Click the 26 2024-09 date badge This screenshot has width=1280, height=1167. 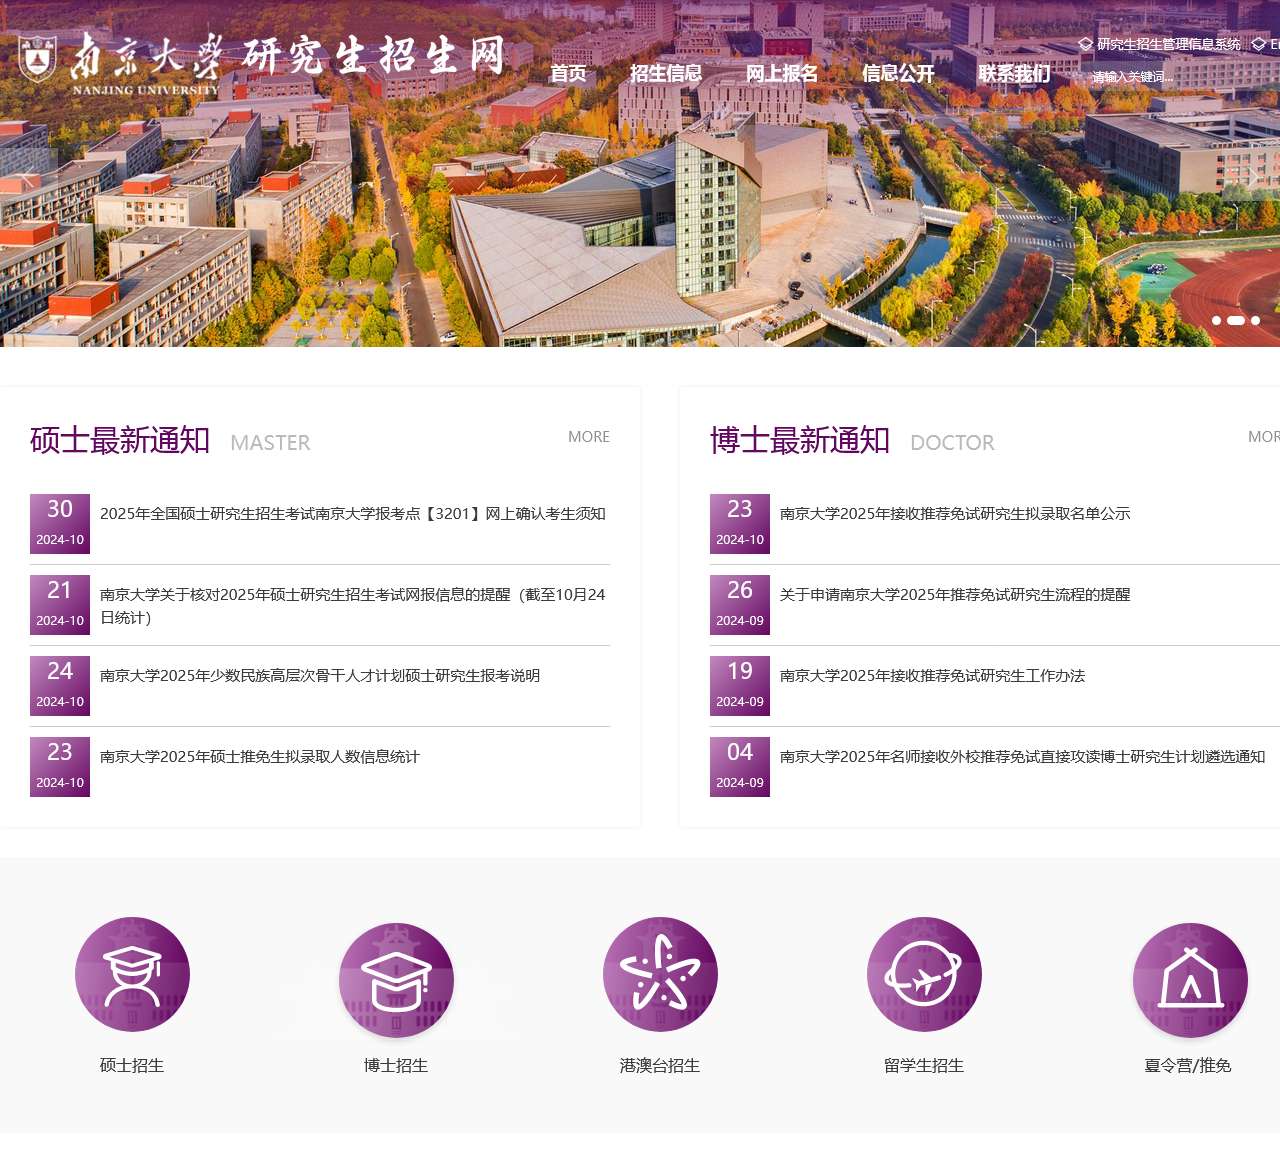pos(740,605)
